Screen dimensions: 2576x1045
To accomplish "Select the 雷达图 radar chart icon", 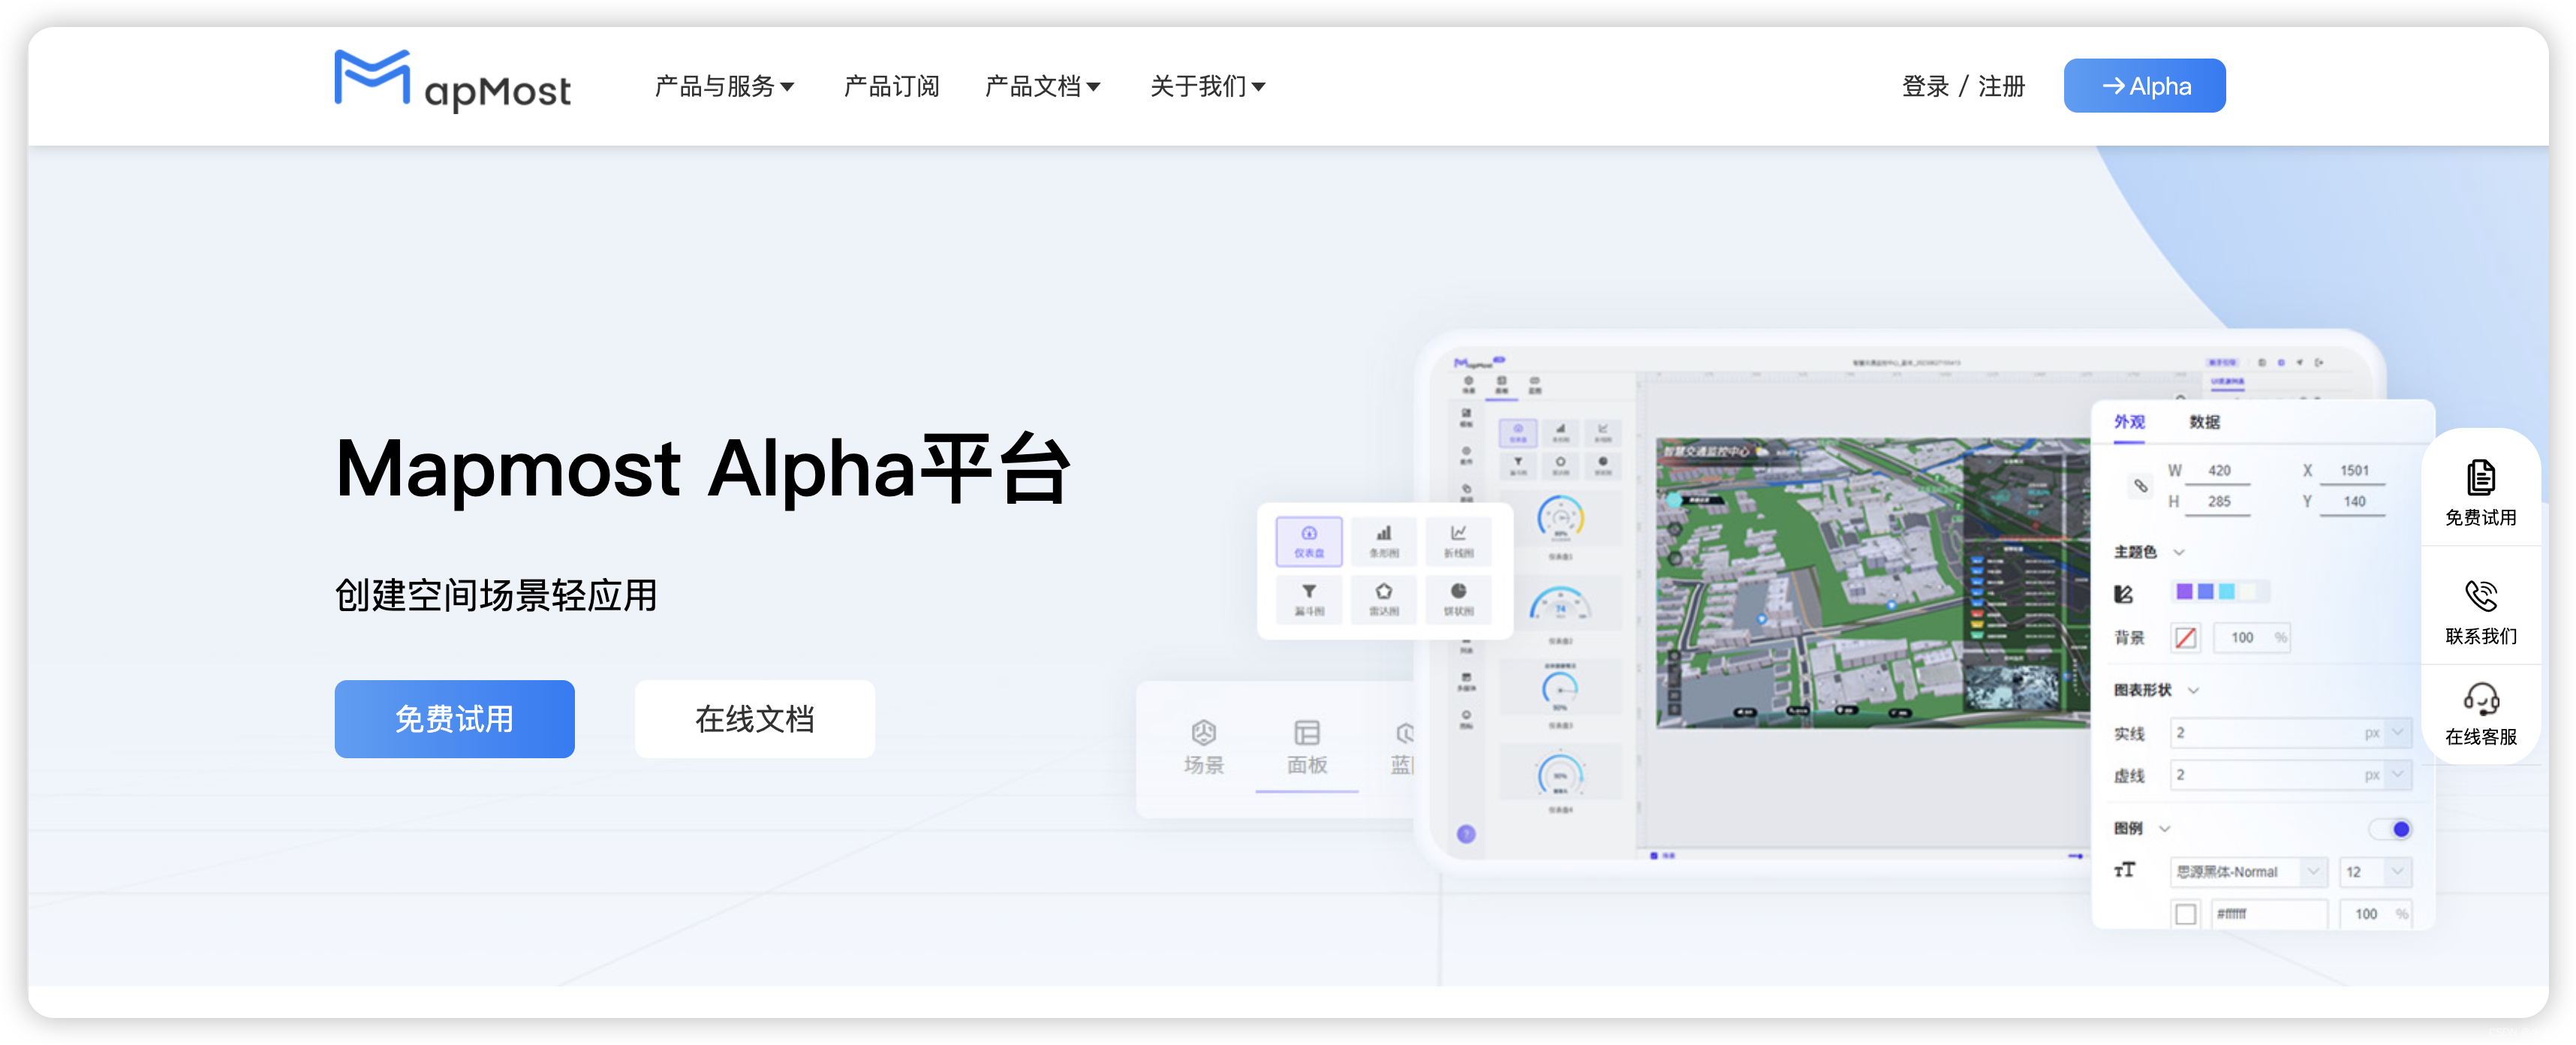I will point(1383,599).
